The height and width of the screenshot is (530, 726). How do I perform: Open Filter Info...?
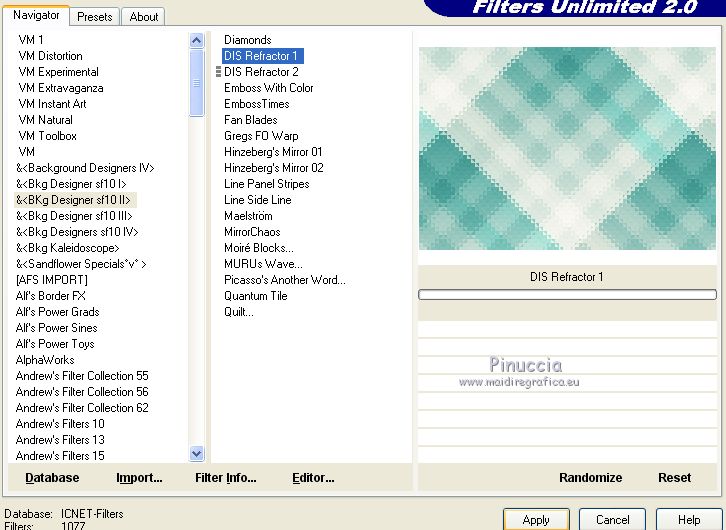[x=225, y=477]
